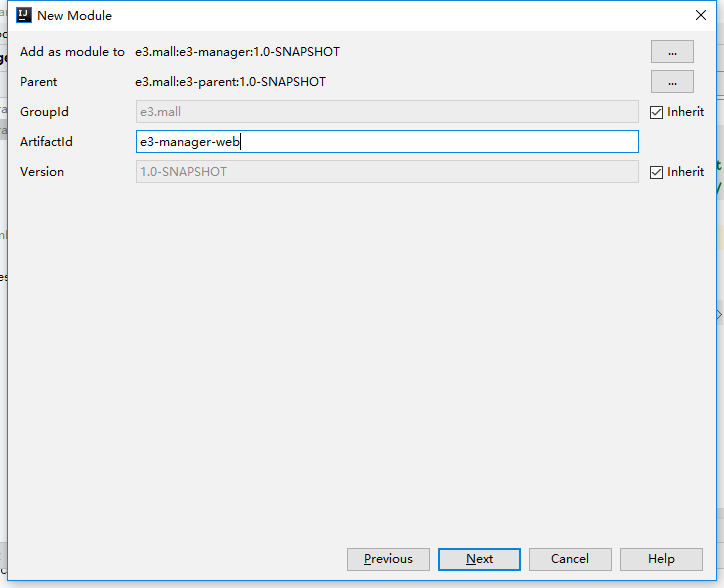Toggle the Inherit checkbox for Version
724x588 pixels.
click(x=657, y=172)
